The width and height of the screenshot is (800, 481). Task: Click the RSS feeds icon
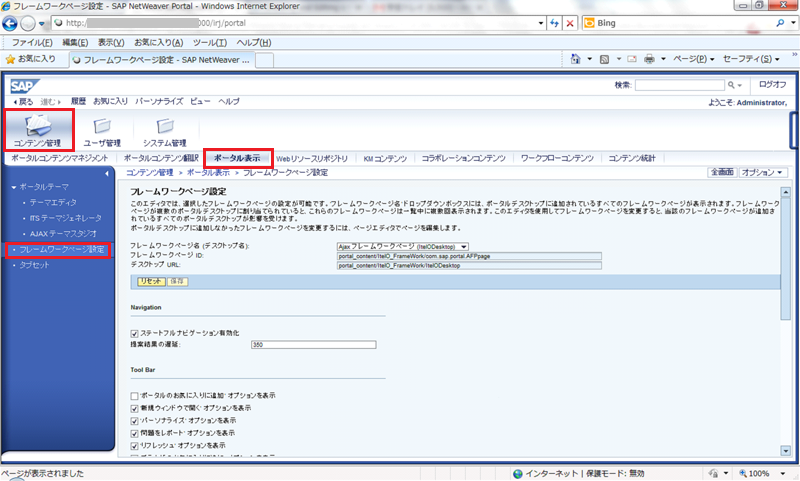[605, 59]
